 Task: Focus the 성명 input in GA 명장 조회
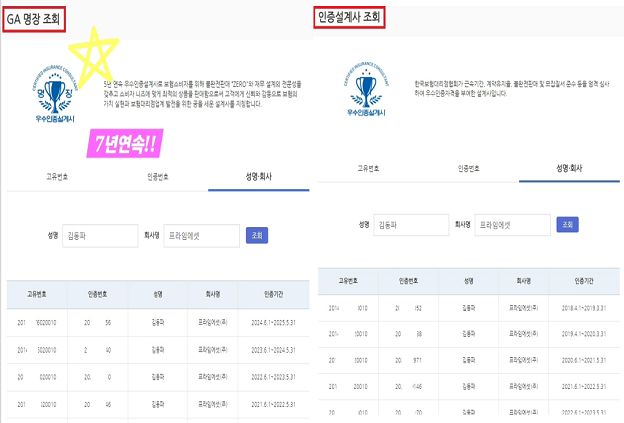[100, 236]
